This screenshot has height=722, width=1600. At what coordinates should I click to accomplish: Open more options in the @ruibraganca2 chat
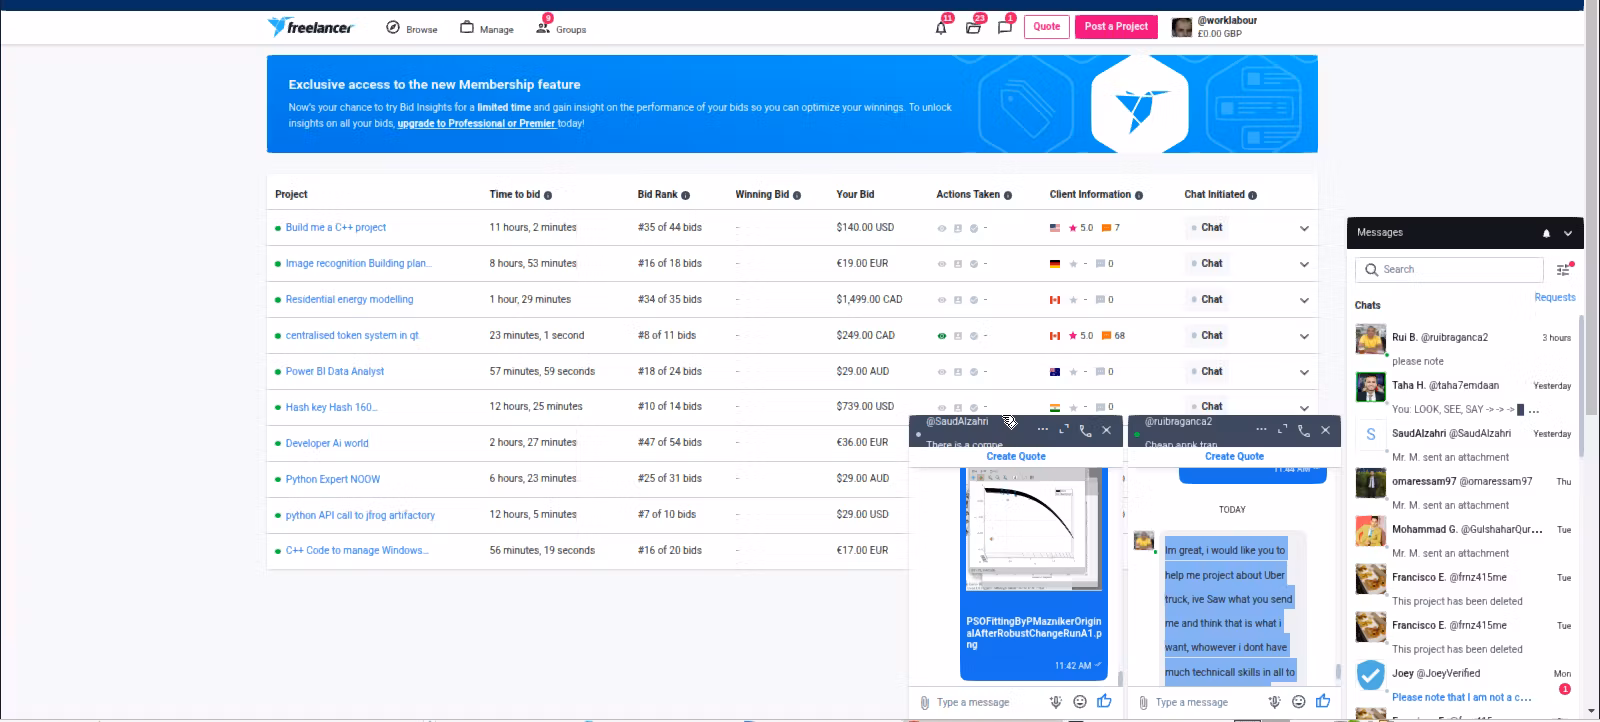1262,429
